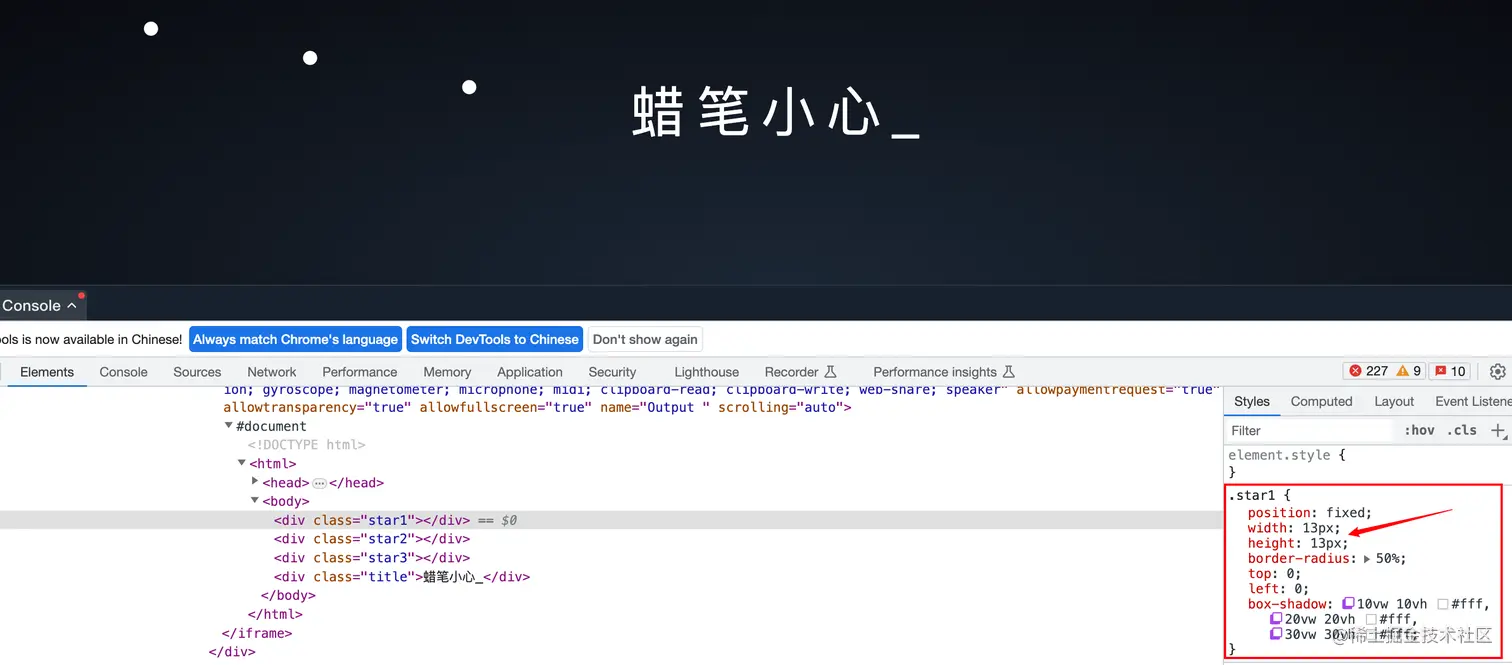Click Recorder tab flask icon
1512x665 pixels.
click(830, 372)
